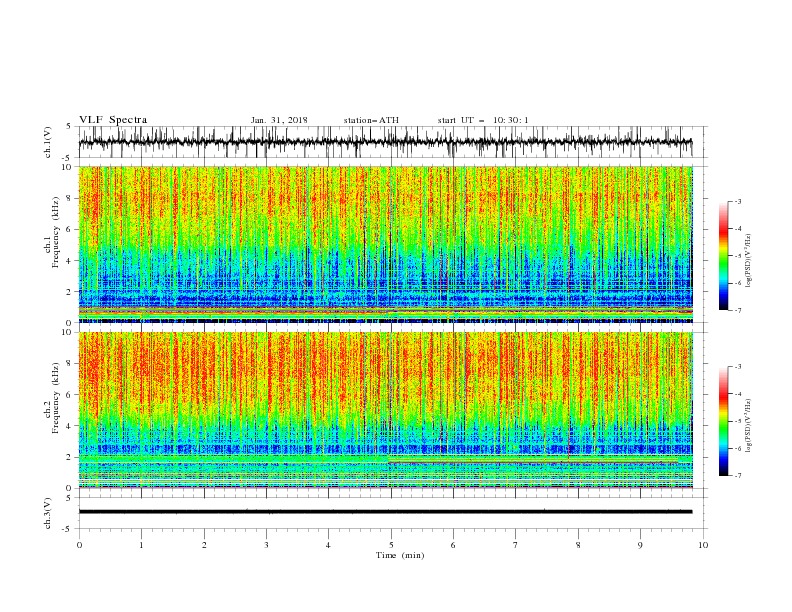Click the ch.2 spectrogram plot area
792x612 pixels.
point(386,410)
